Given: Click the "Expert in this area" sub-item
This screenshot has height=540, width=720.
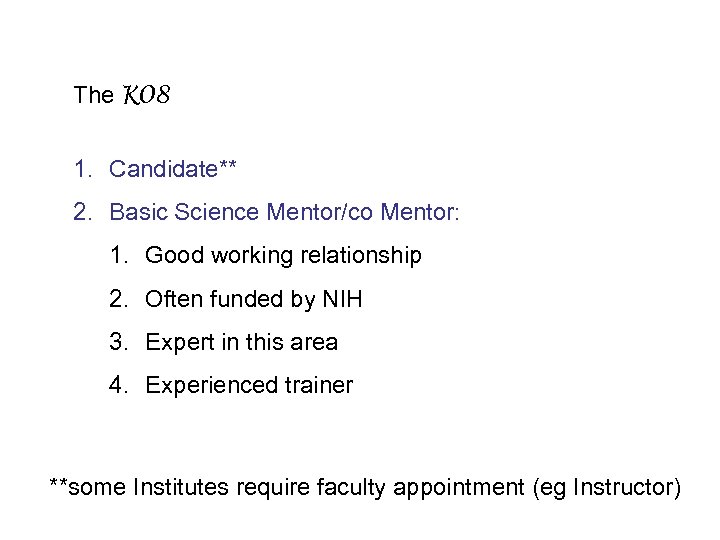Looking at the screenshot, I should coord(241,342).
